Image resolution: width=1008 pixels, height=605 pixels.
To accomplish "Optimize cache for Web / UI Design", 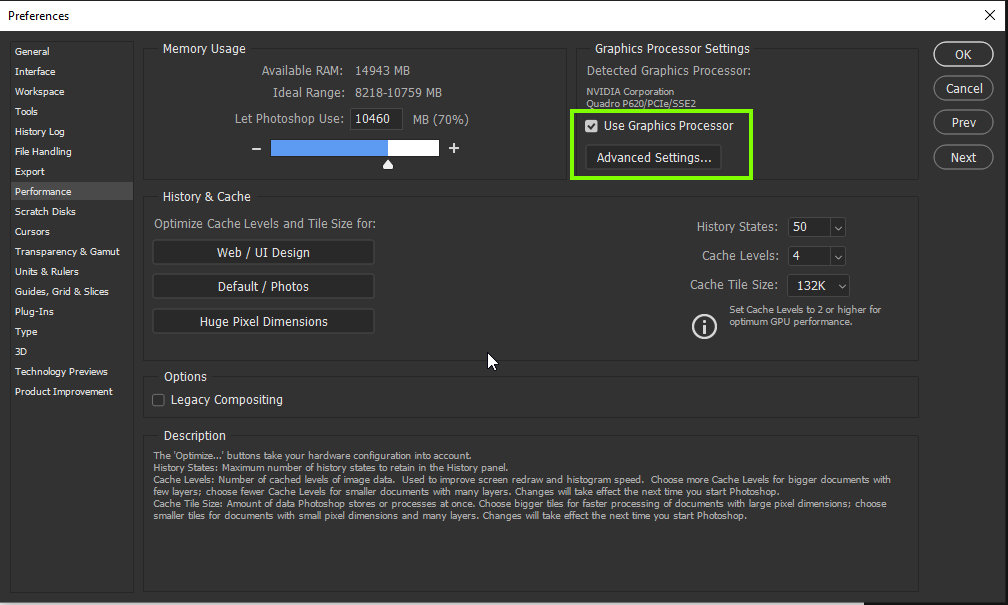I will pos(262,252).
